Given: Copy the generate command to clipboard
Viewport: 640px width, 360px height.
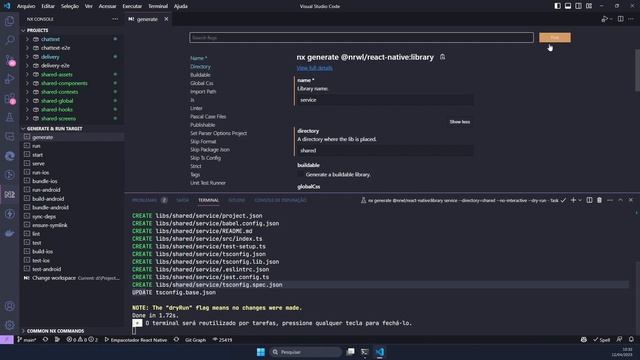Looking at the screenshot, I should click(442, 57).
